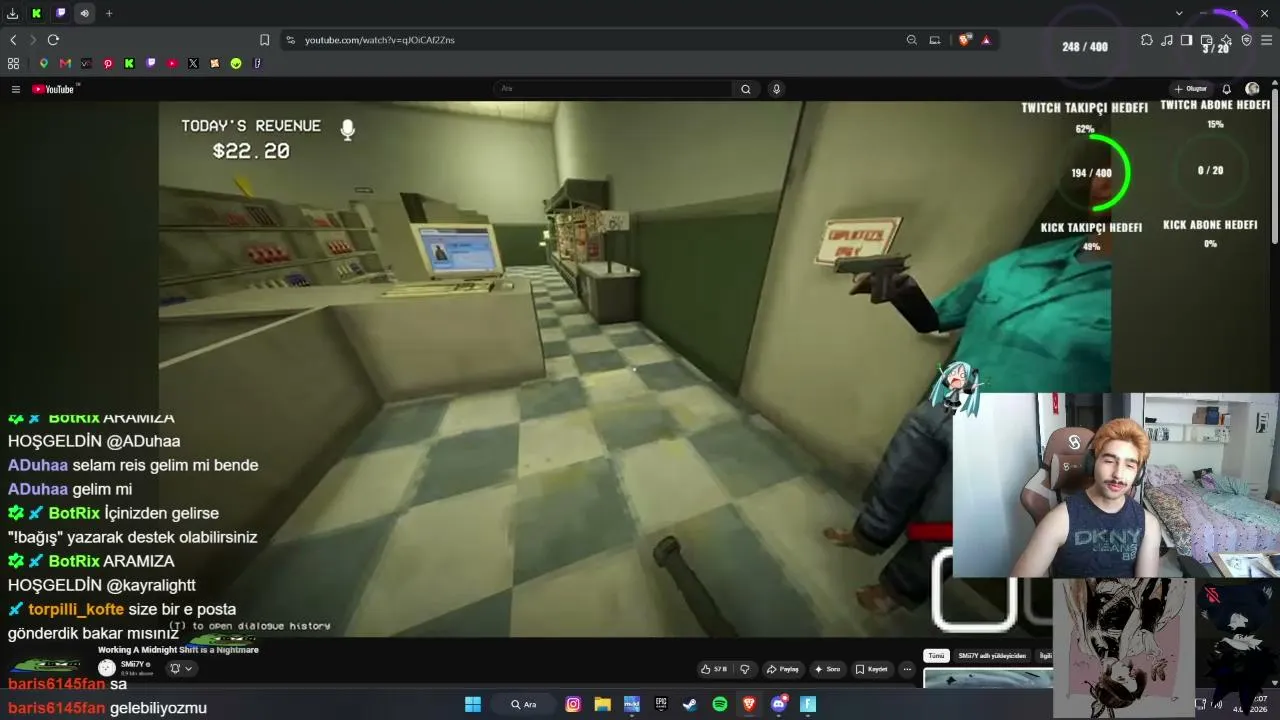
Task: Open the Gmail bookmark
Action: (65, 63)
